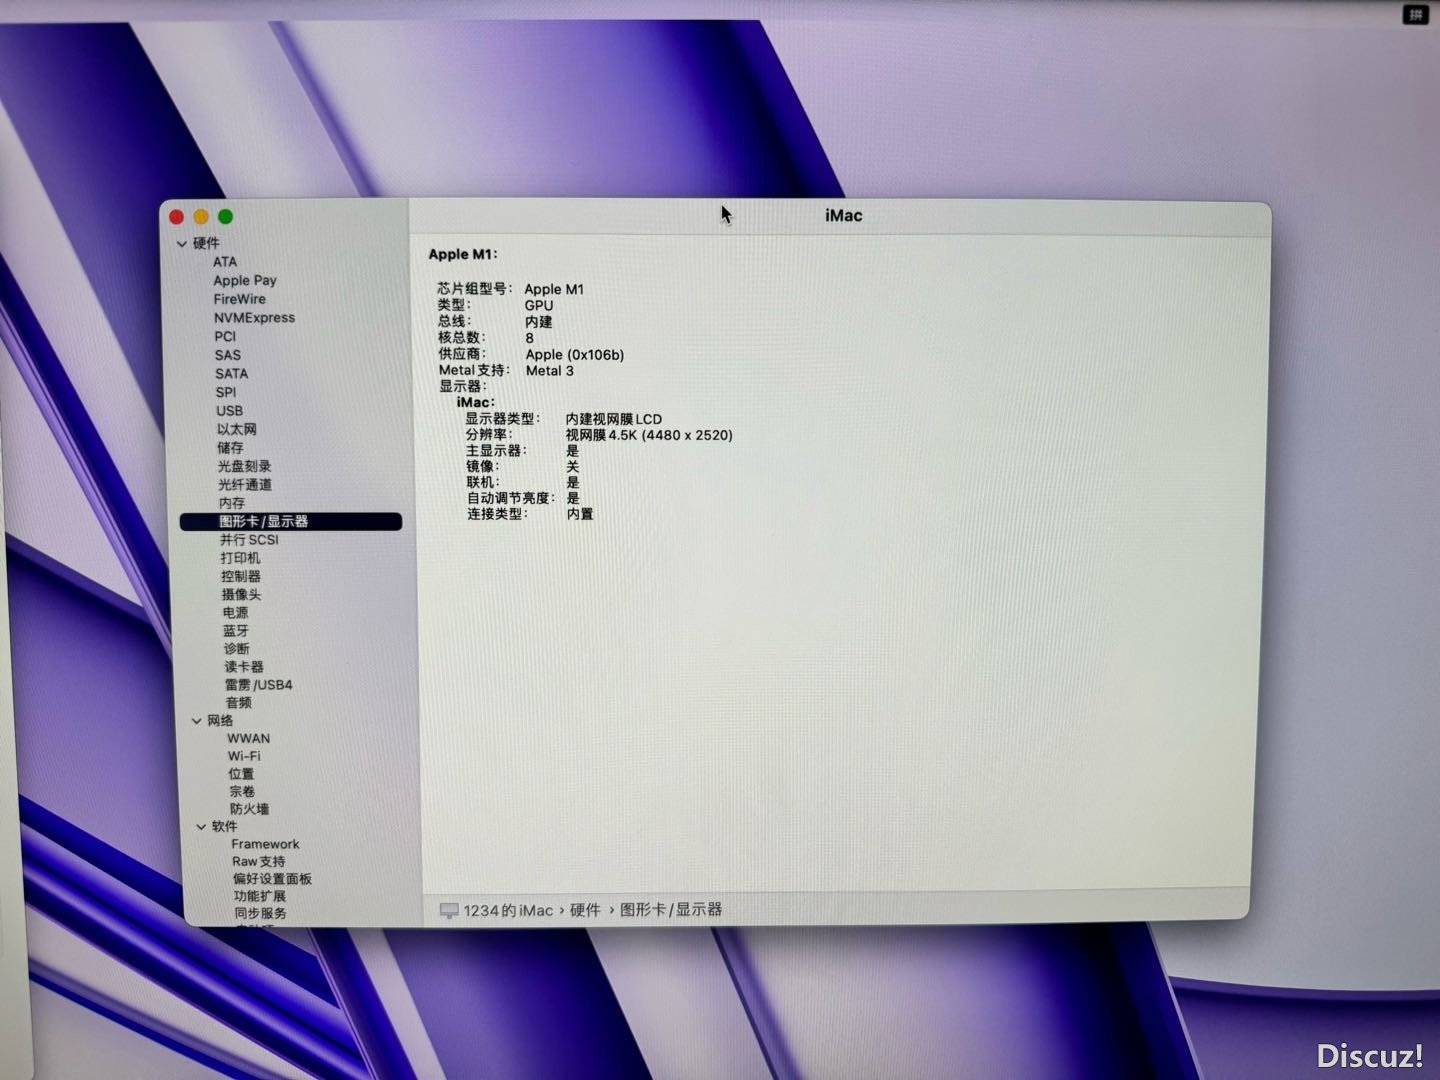
Task: Select 位置 under 网络
Action: point(241,774)
